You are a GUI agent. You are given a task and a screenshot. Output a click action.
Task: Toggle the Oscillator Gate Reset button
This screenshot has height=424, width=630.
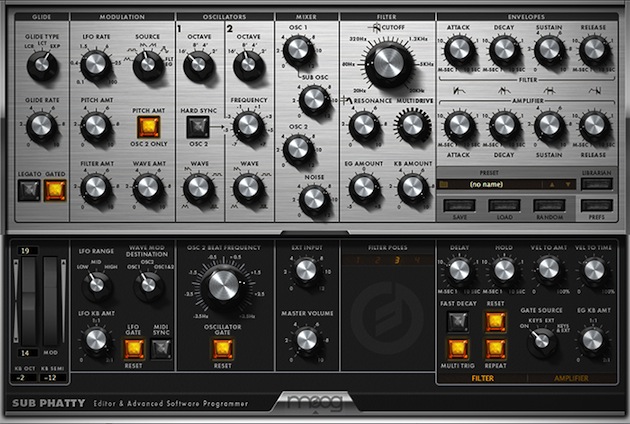point(223,348)
